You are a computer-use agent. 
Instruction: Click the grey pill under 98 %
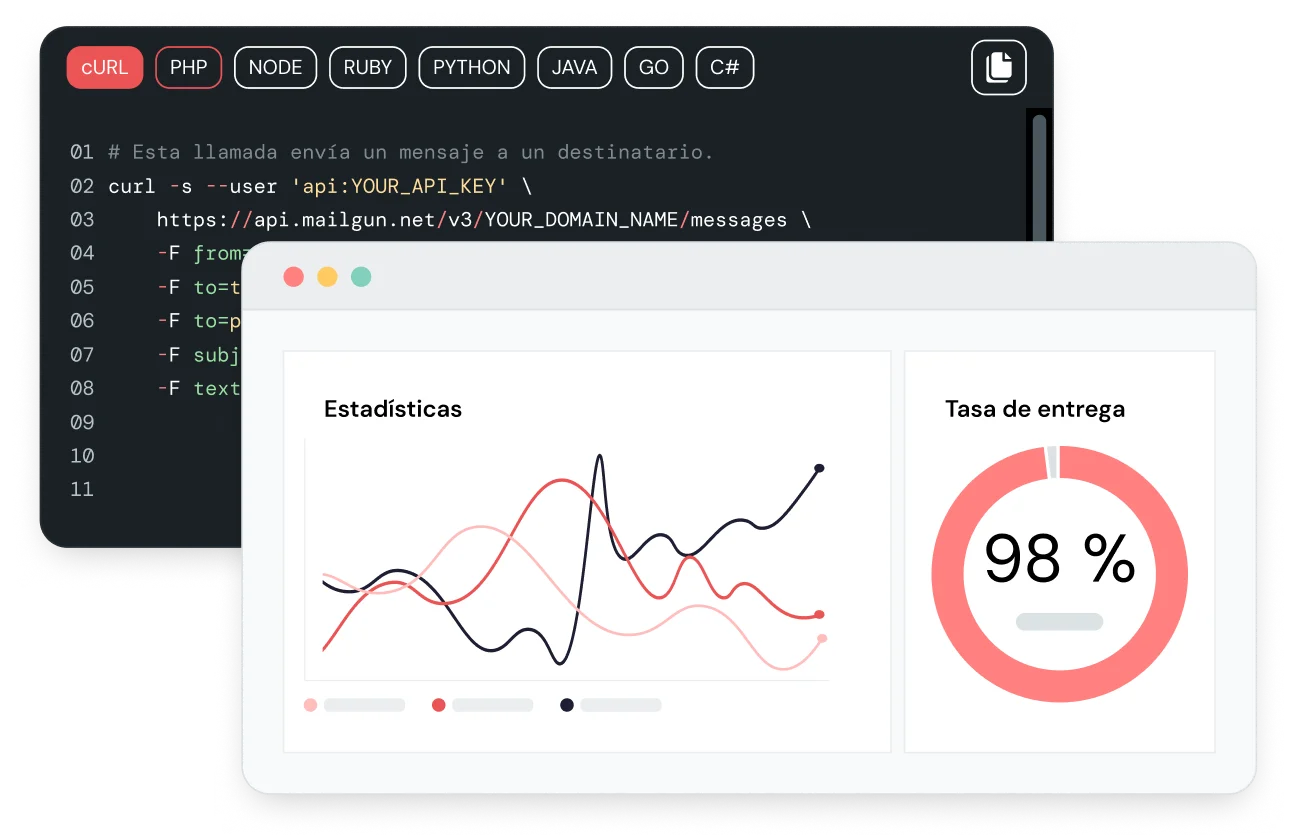[x=1059, y=622]
